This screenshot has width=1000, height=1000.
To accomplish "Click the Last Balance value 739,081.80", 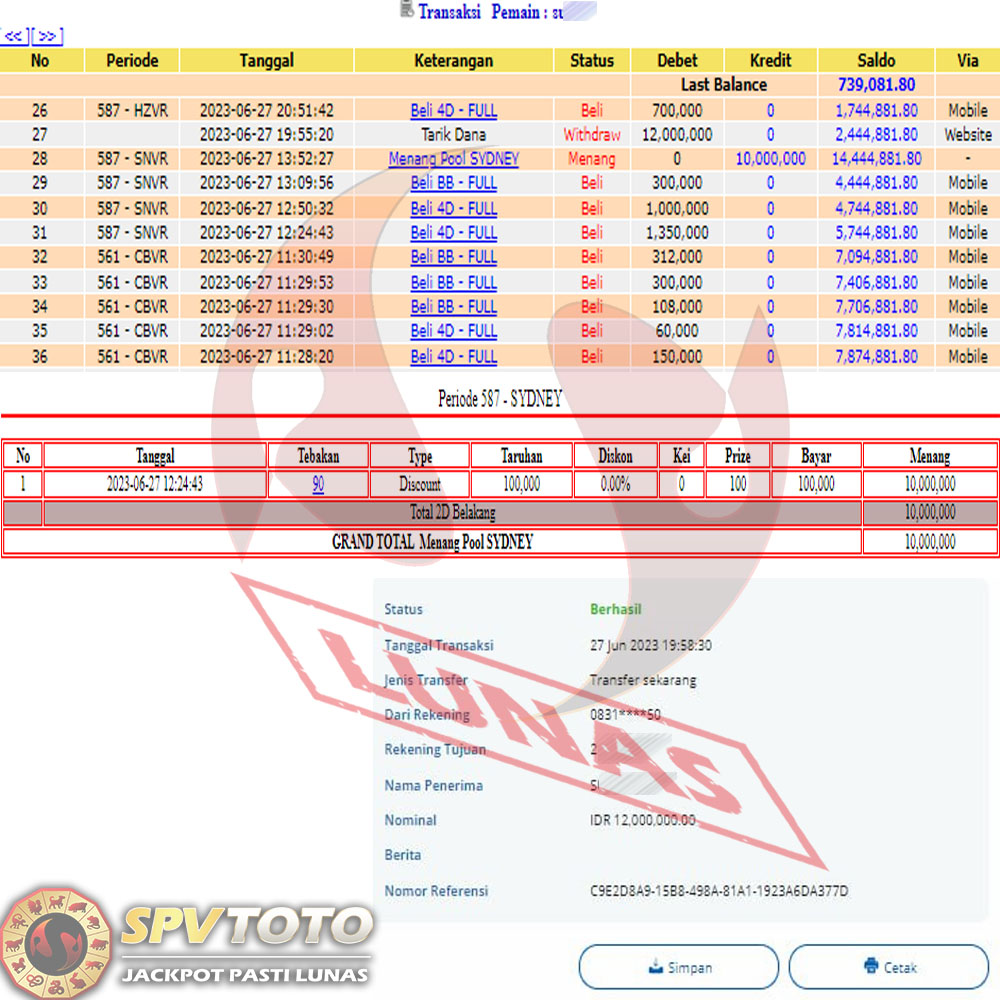I will pyautogui.click(x=876, y=85).
